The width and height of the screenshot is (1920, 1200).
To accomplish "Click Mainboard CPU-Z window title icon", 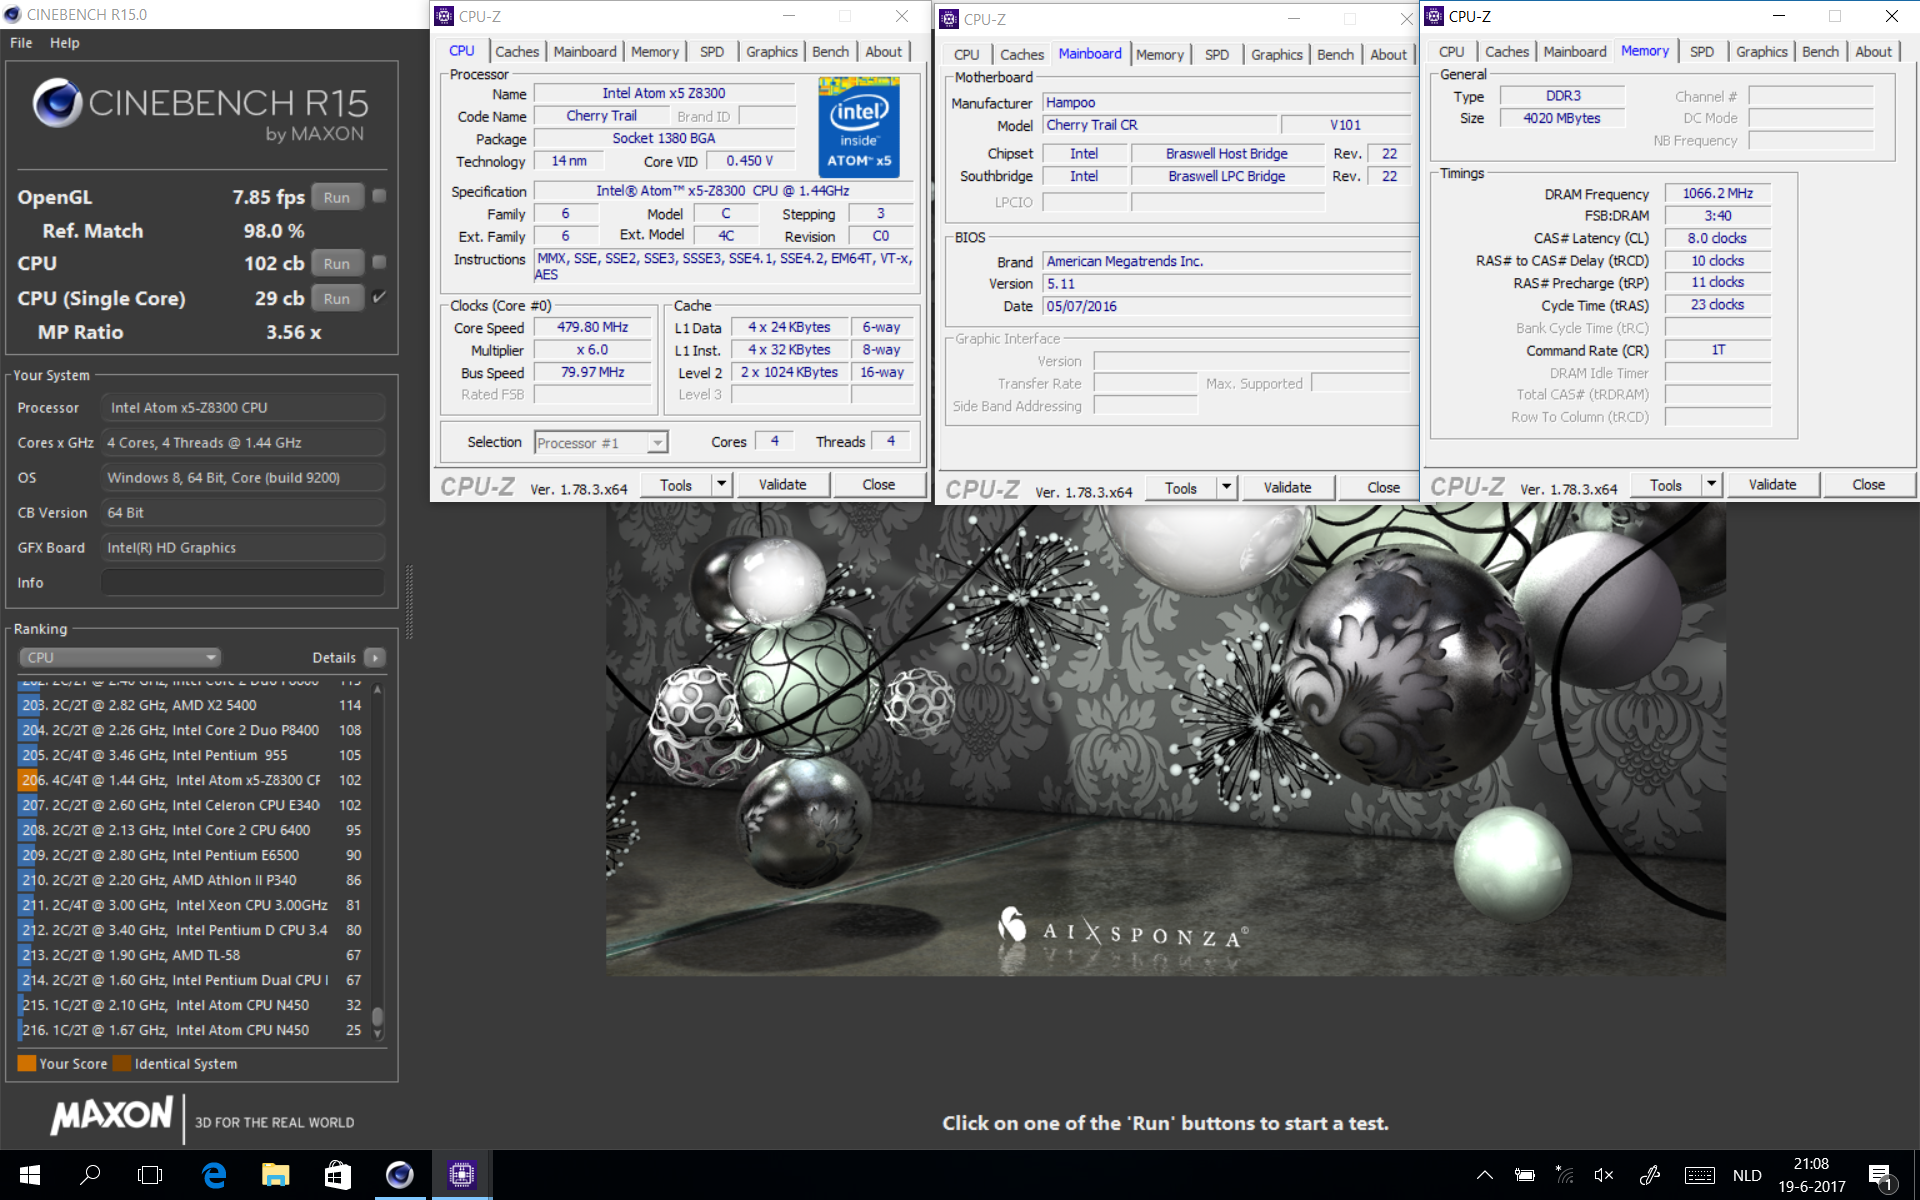I will (949, 19).
